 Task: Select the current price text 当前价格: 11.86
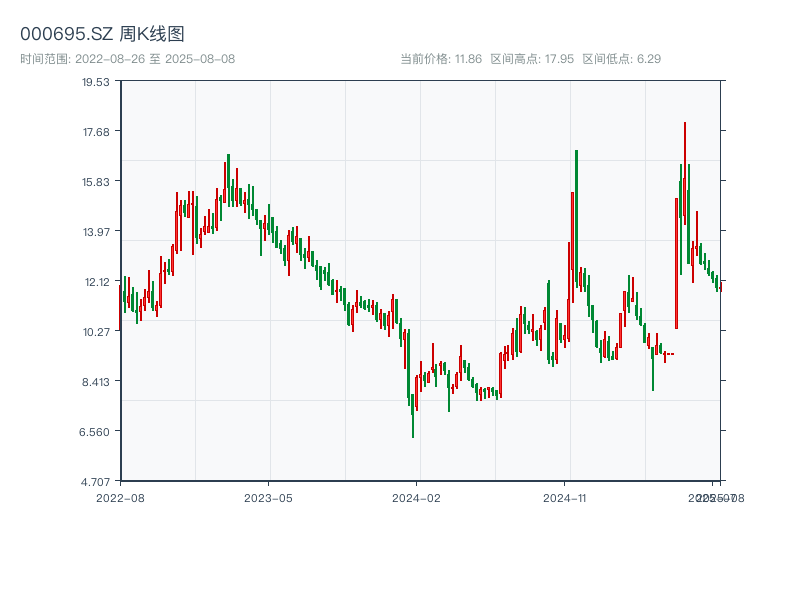(441, 59)
